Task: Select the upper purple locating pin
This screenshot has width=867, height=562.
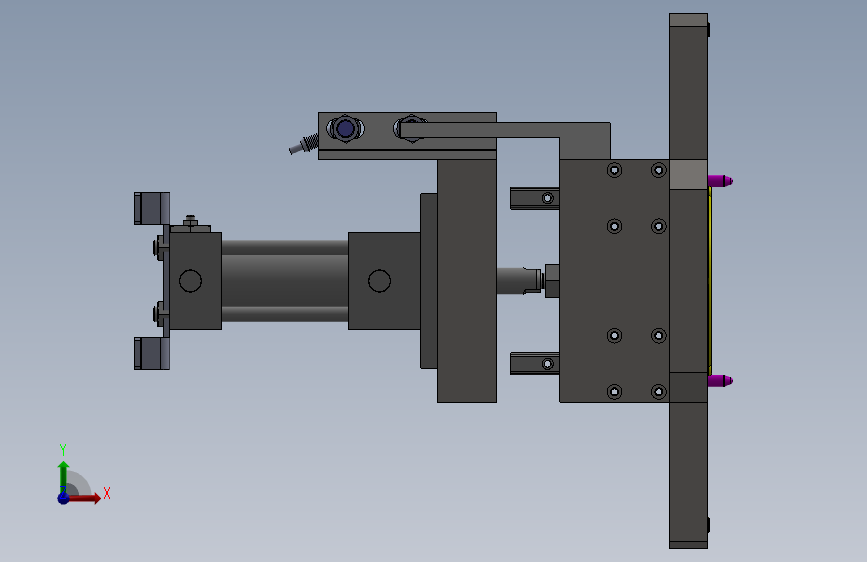Action: tap(720, 181)
